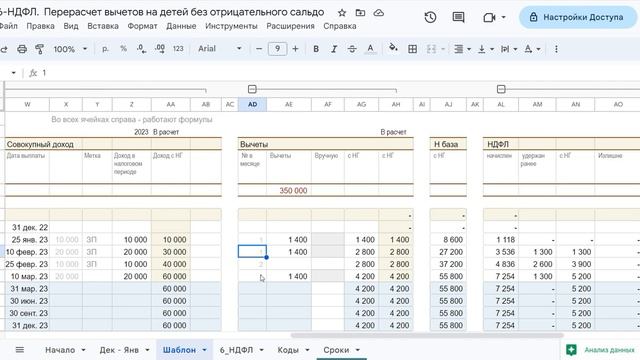
Task: Select column header AE
Action: (x=289, y=104)
